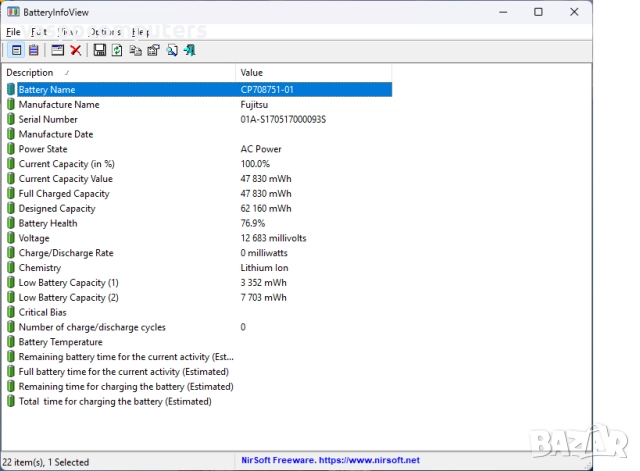This screenshot has height=471, width=640.
Task: Open the Help menu
Action: (x=141, y=32)
